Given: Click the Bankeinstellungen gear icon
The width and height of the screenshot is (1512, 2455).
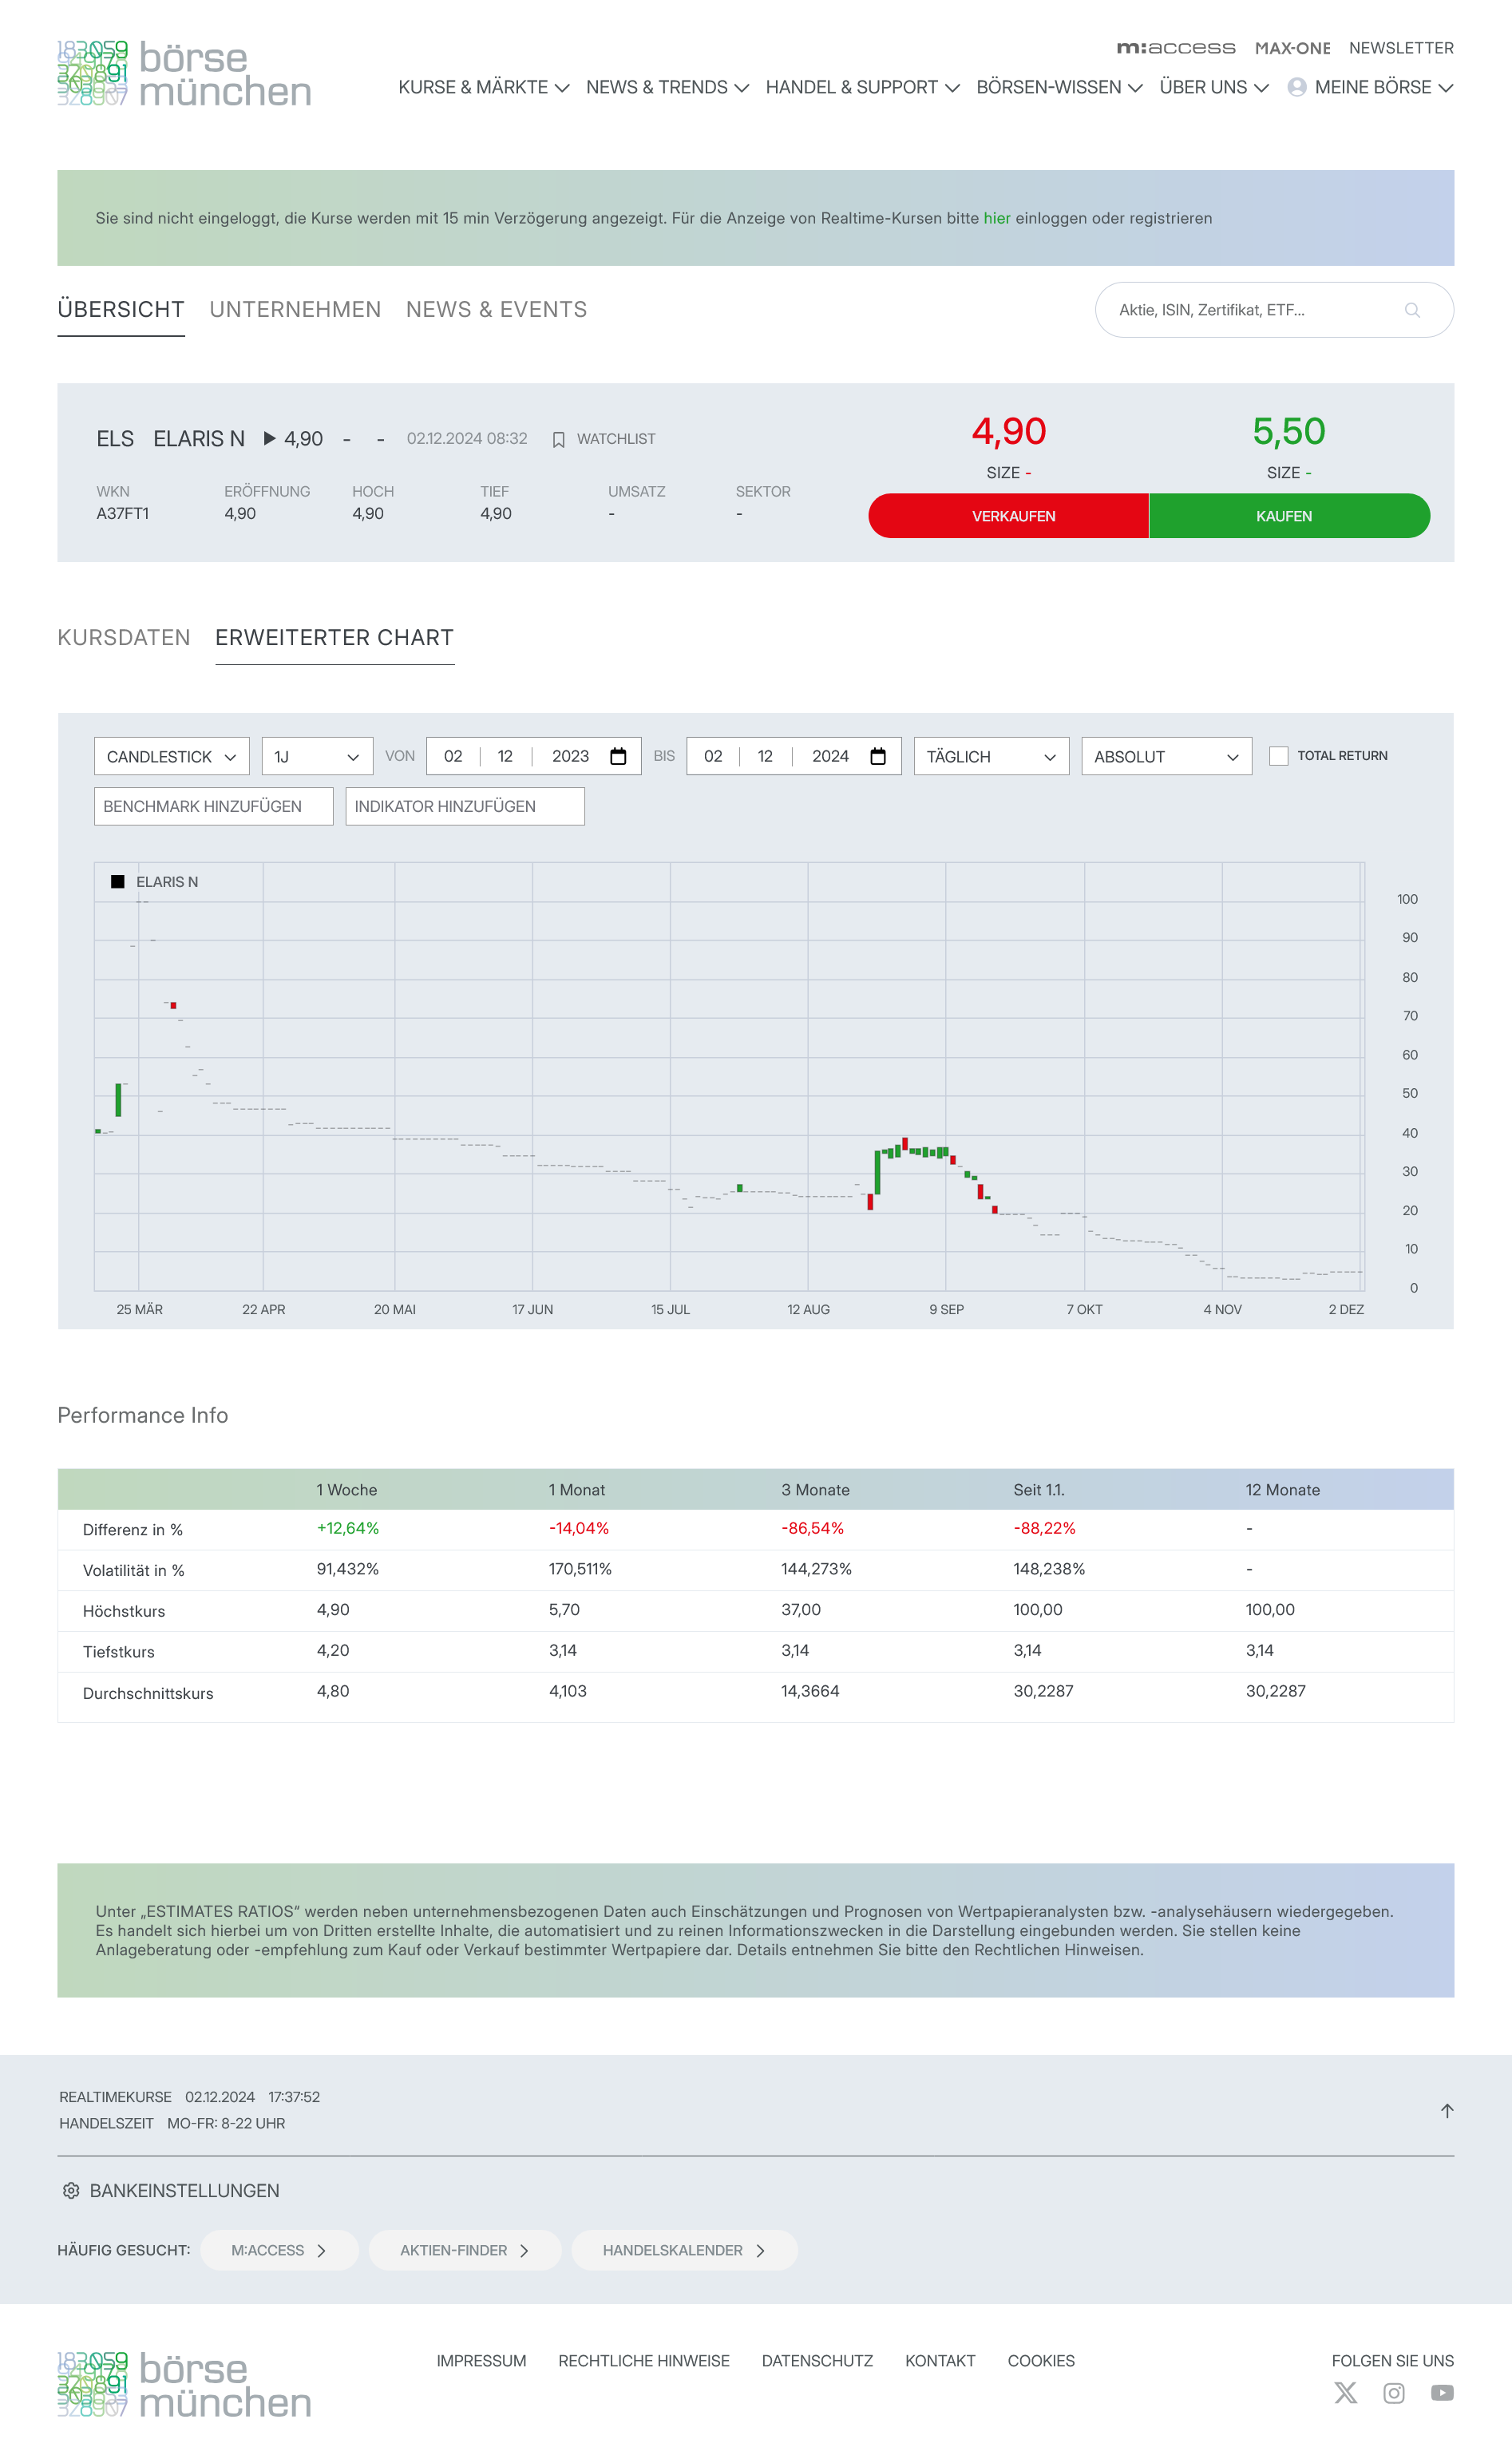Looking at the screenshot, I should pos(71,2190).
